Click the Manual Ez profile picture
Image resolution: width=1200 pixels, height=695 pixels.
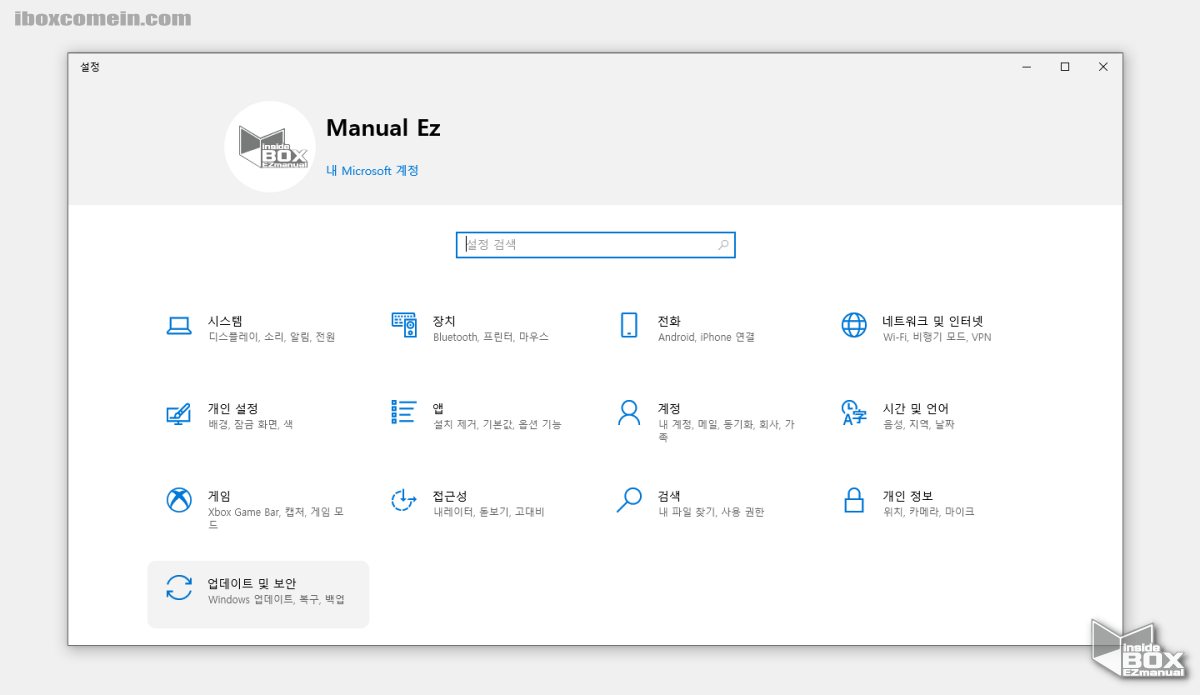pos(270,146)
